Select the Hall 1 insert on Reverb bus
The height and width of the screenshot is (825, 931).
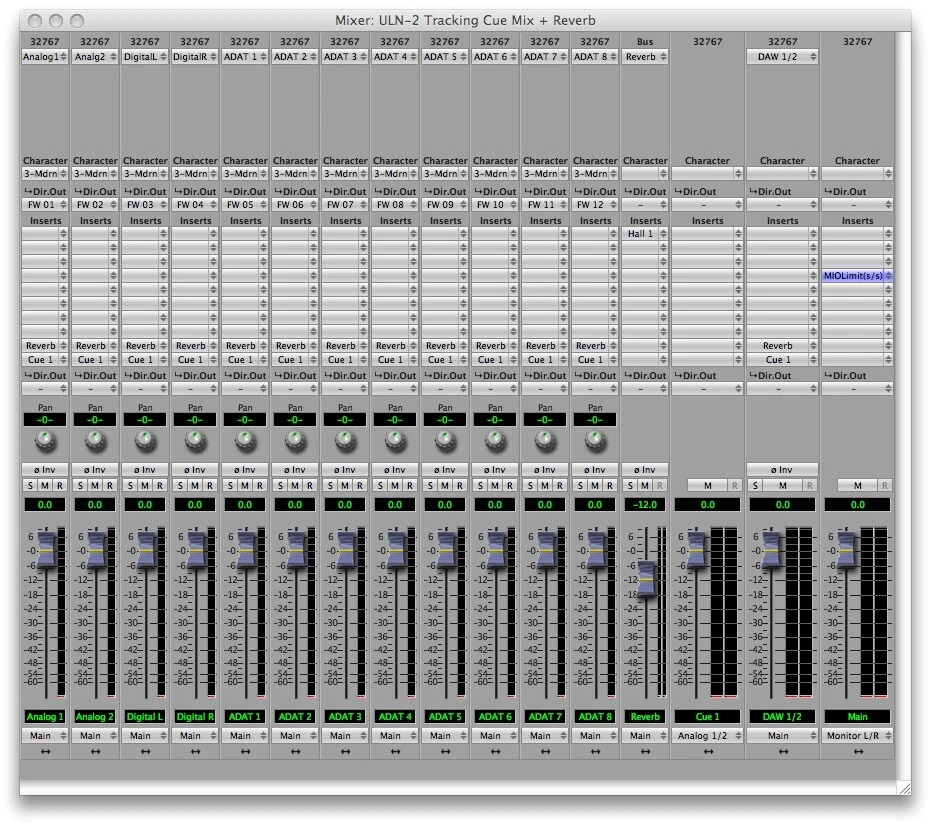[641, 234]
